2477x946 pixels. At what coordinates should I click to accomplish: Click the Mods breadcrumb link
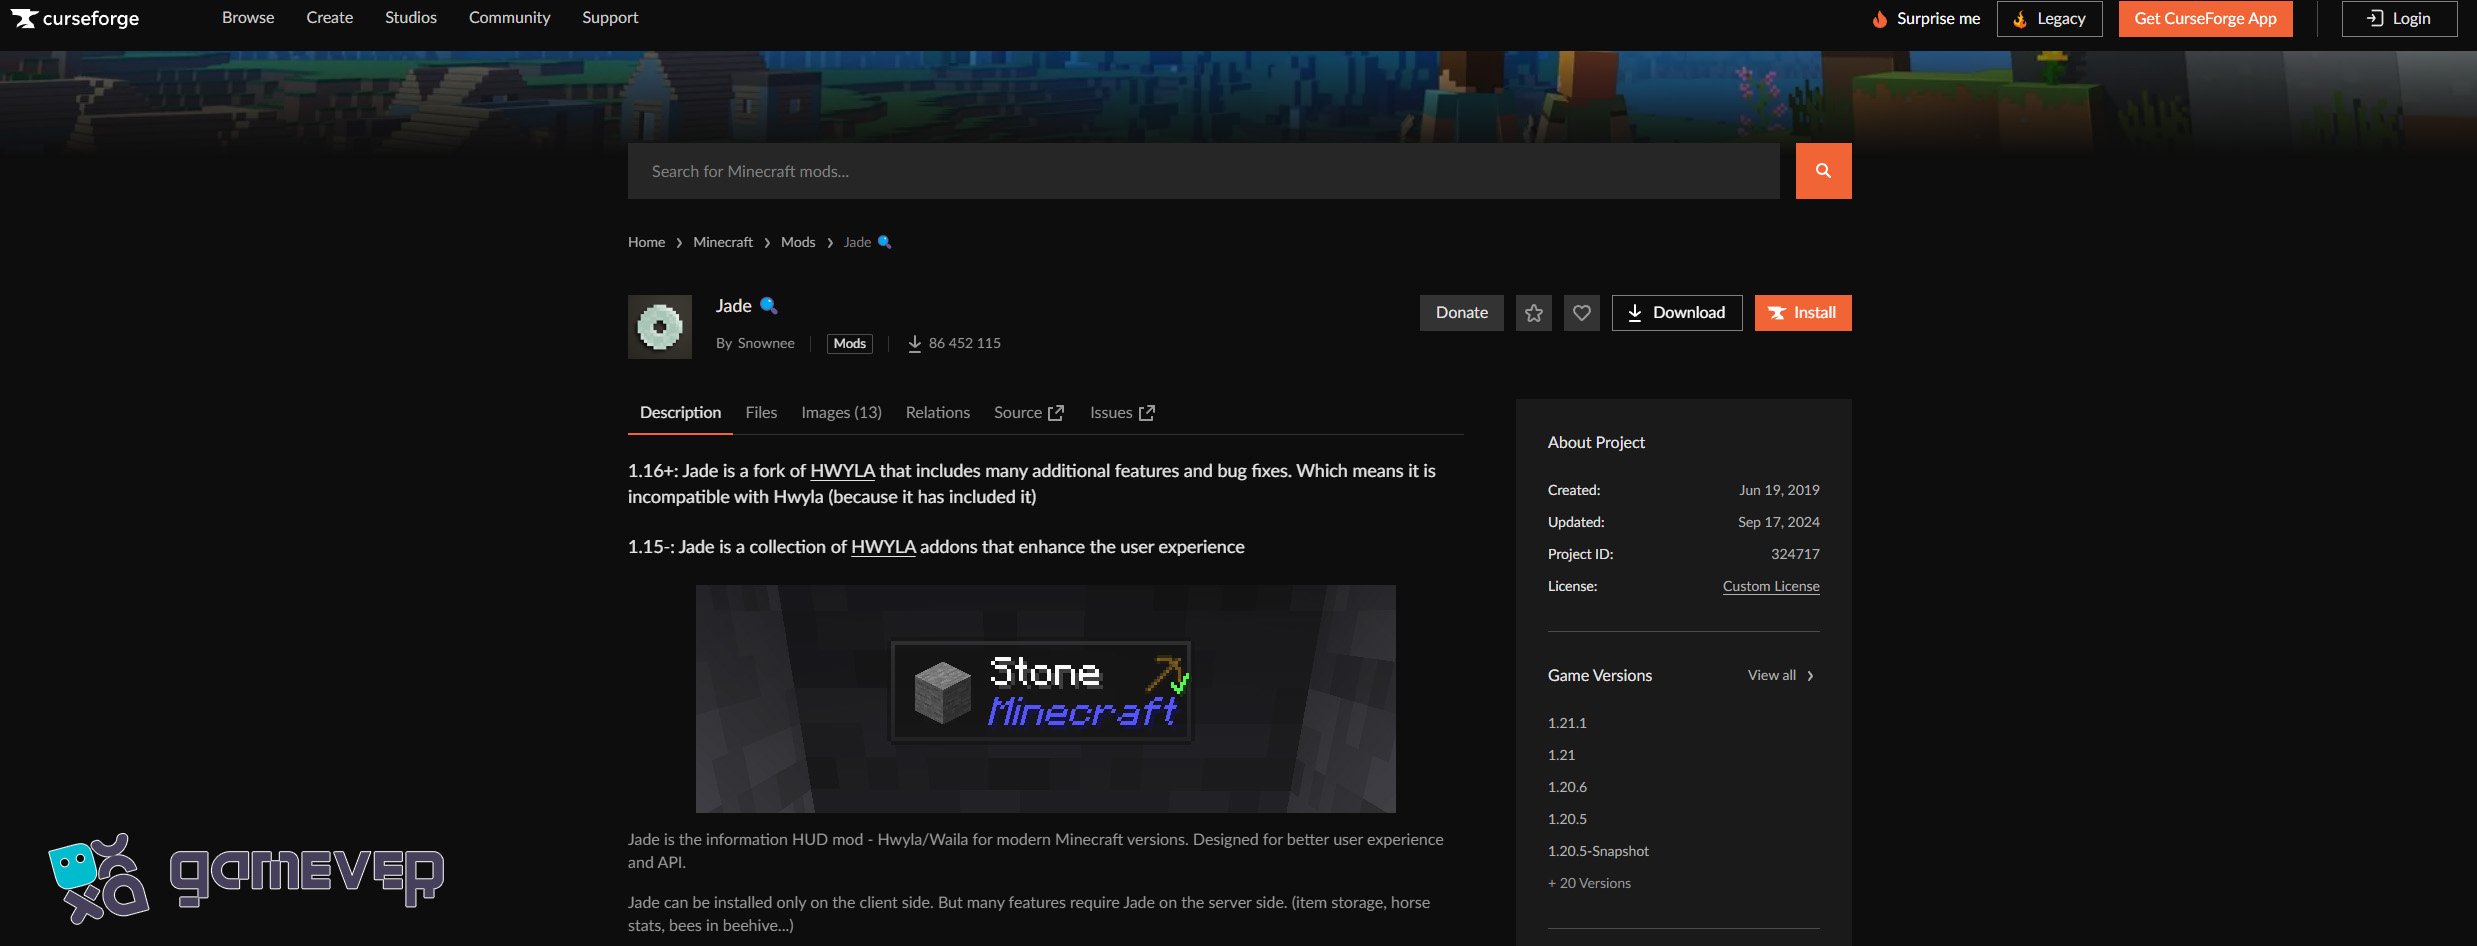pyautogui.click(x=797, y=243)
